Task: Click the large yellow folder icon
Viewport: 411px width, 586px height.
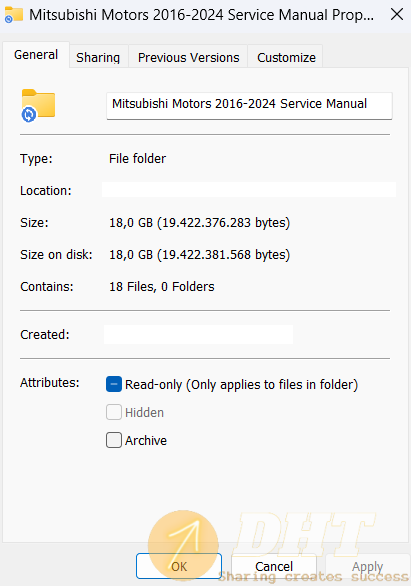Action: [38, 105]
